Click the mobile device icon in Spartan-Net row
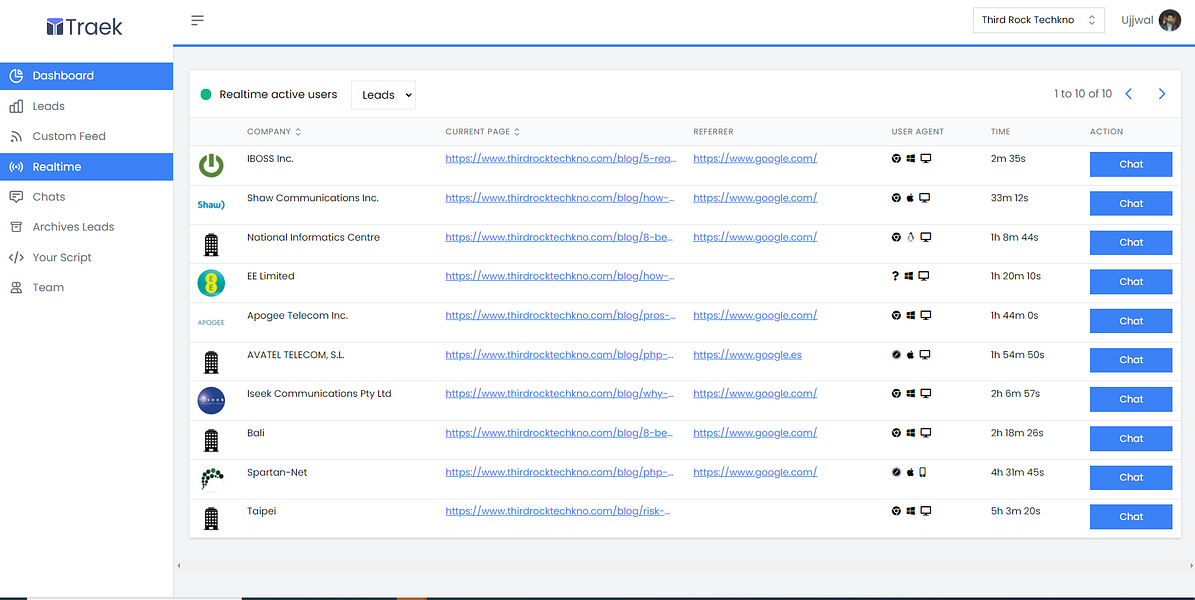Viewport: 1195px width, 600px height. 923,472
